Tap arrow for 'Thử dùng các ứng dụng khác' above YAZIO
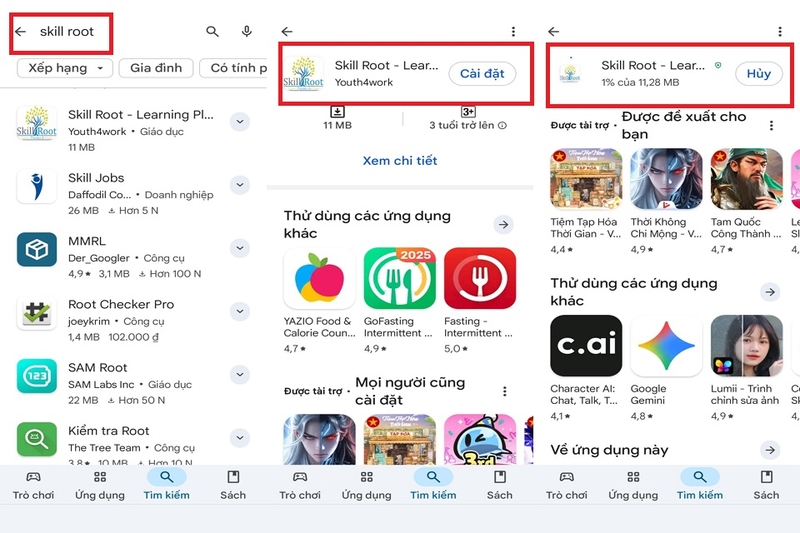This screenshot has width=800, height=533. point(504,224)
